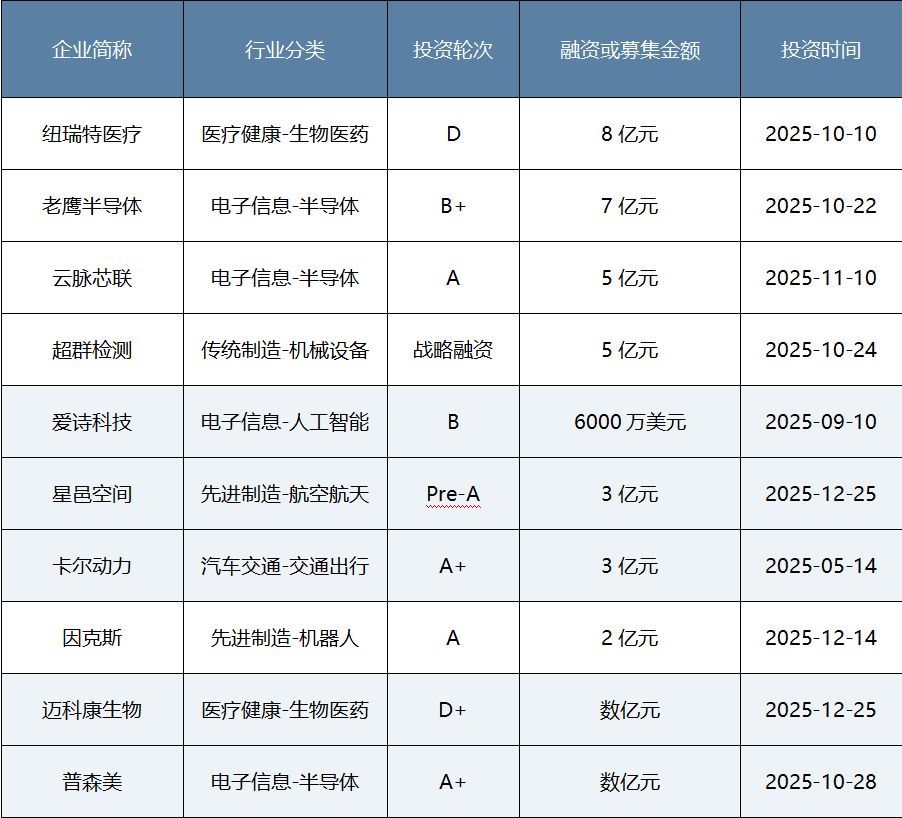Click the 企业简称 column header

click(90, 47)
